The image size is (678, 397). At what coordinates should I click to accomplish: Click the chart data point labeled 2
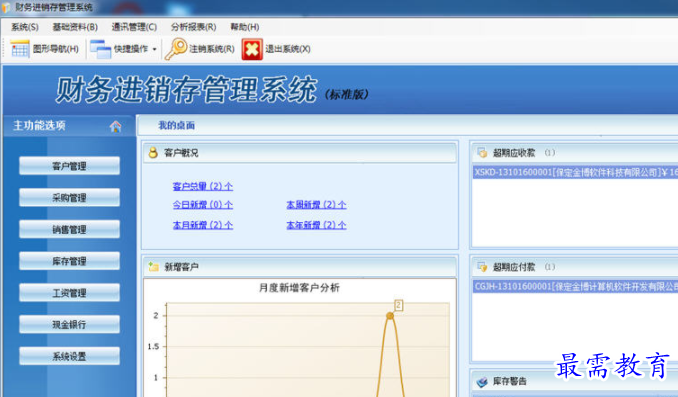pyautogui.click(x=390, y=316)
